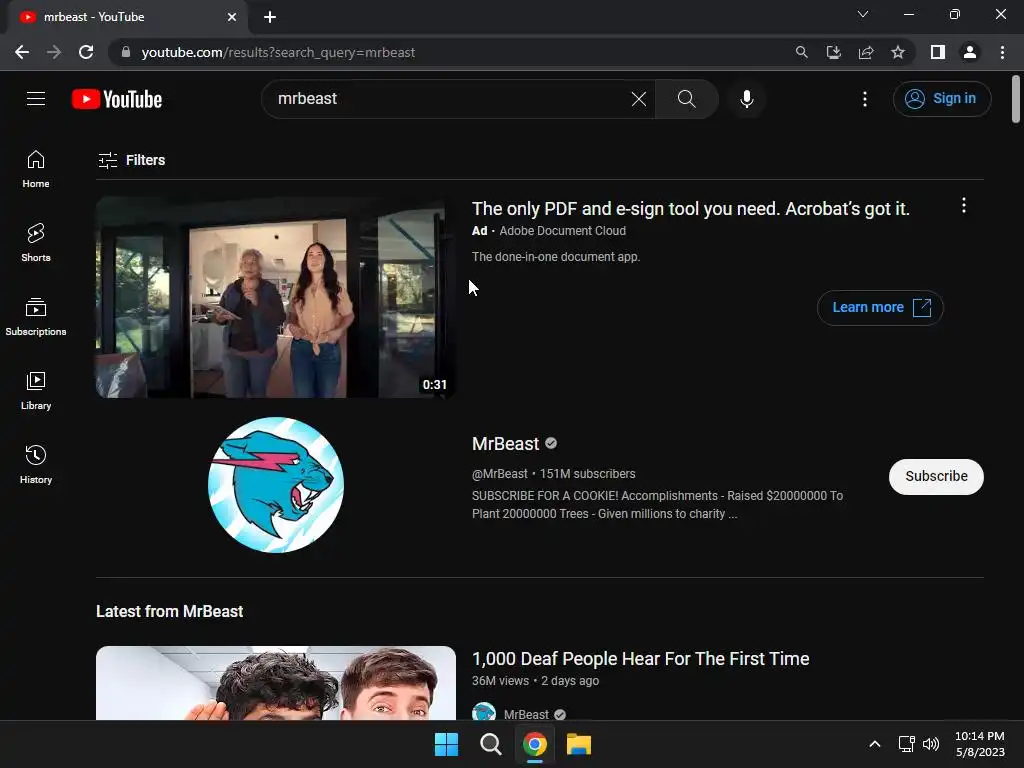Viewport: 1024px width, 768px height.
Task: Start voice search with microphone
Action: 746,99
